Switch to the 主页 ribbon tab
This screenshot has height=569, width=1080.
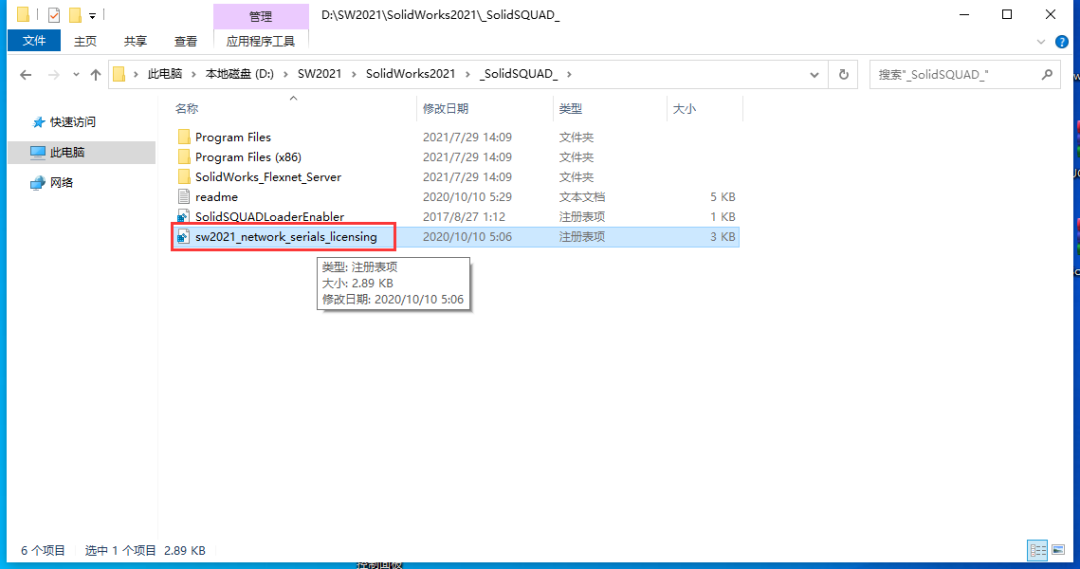coord(85,41)
